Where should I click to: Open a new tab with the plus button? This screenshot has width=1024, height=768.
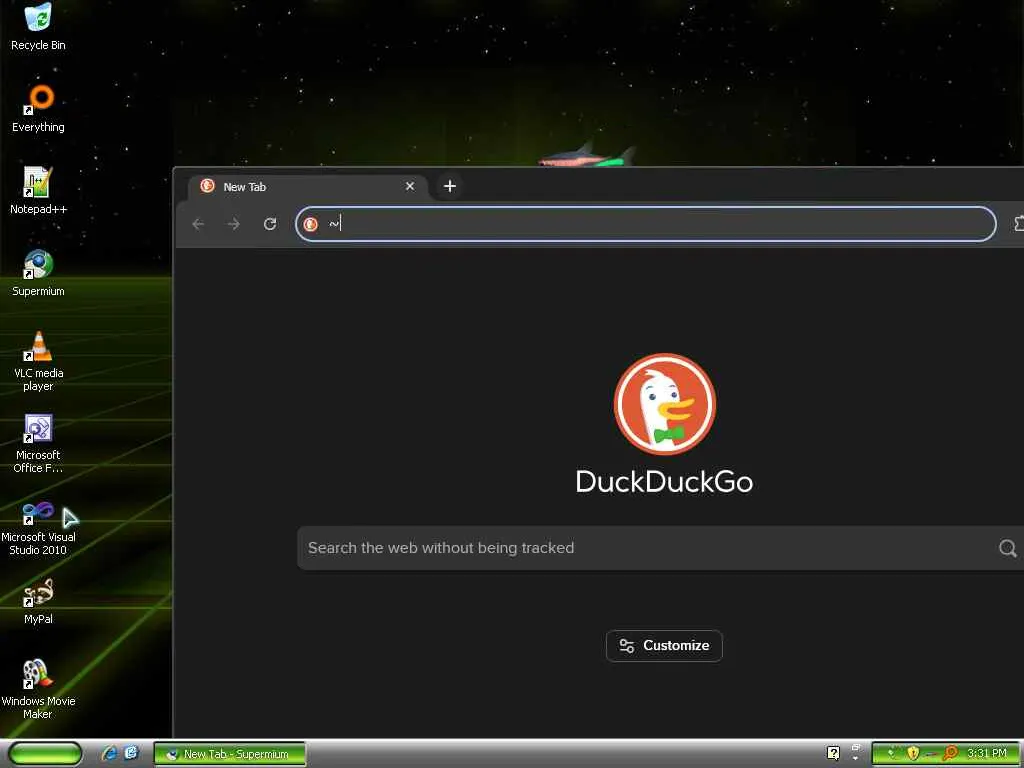point(449,186)
